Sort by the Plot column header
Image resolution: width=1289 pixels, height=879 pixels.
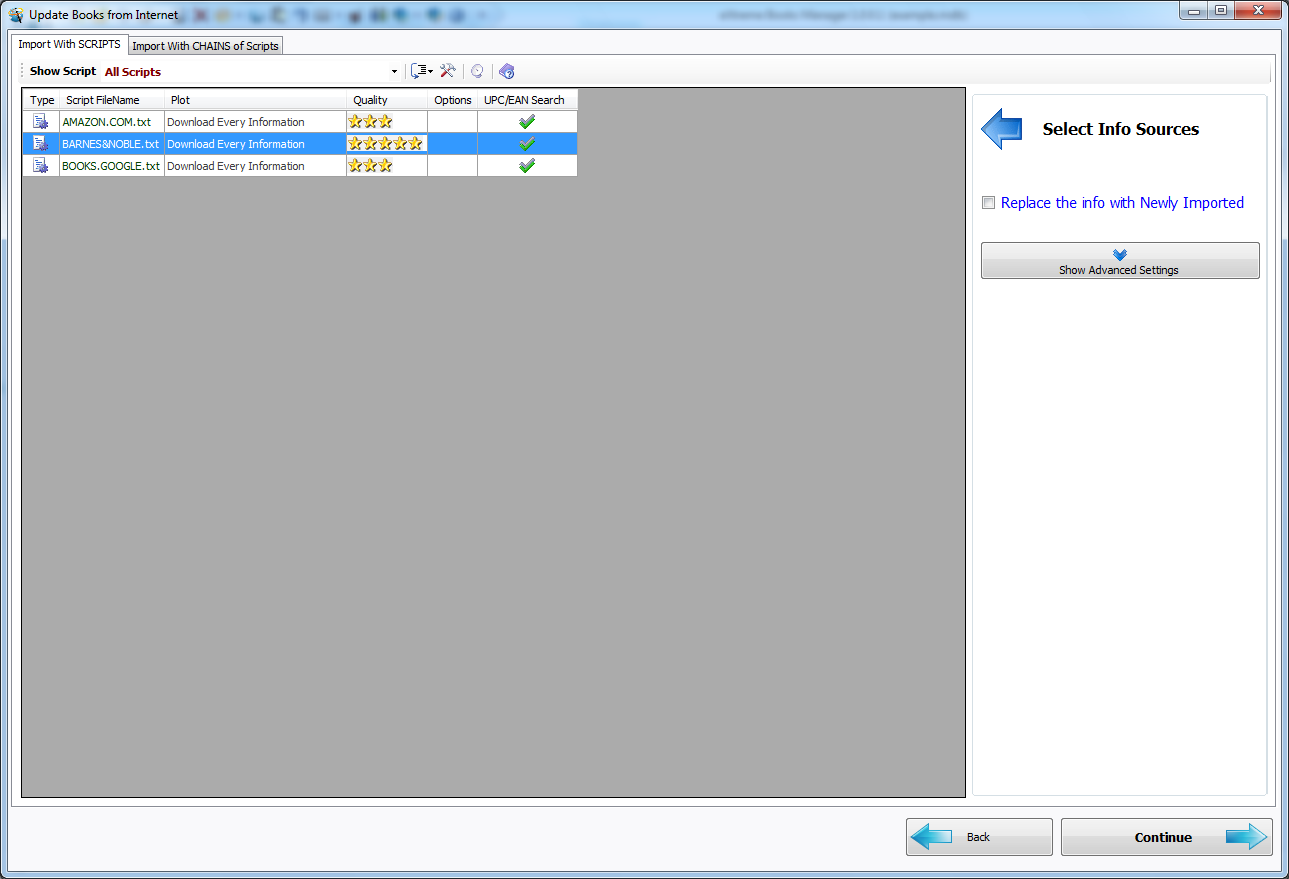click(x=255, y=100)
